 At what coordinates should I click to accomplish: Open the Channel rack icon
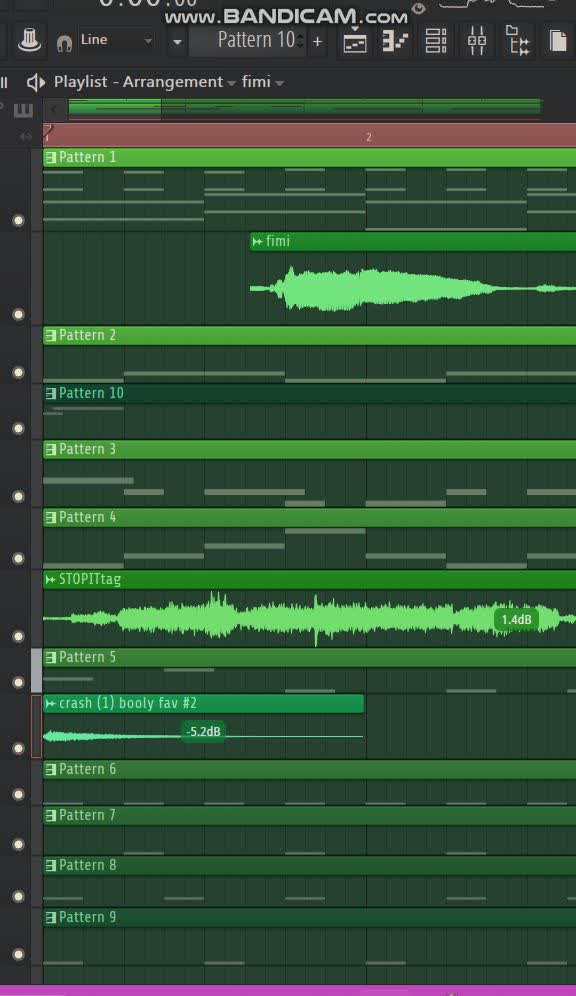point(436,42)
